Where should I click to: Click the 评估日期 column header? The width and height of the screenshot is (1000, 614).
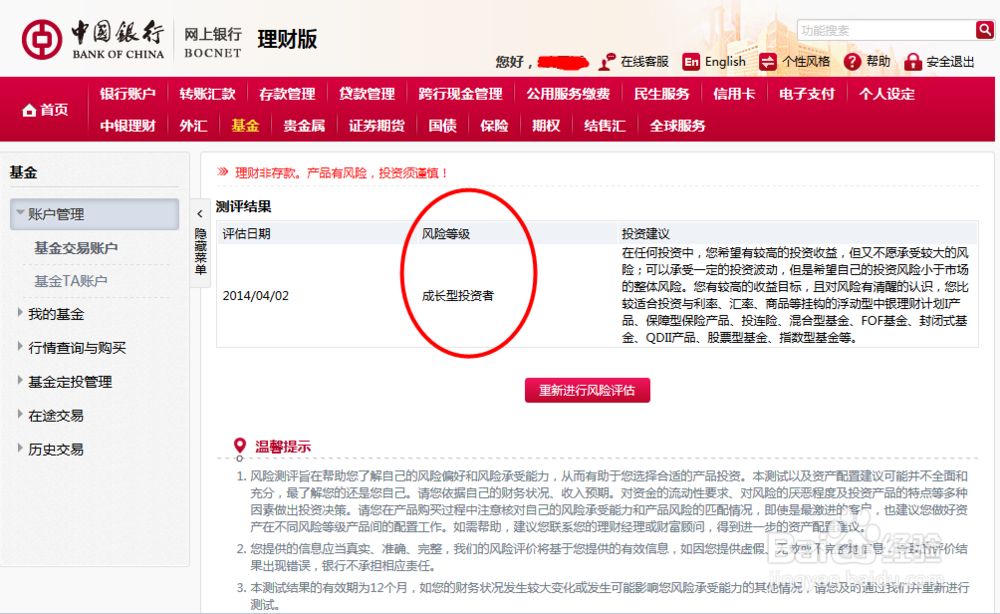(x=246, y=233)
